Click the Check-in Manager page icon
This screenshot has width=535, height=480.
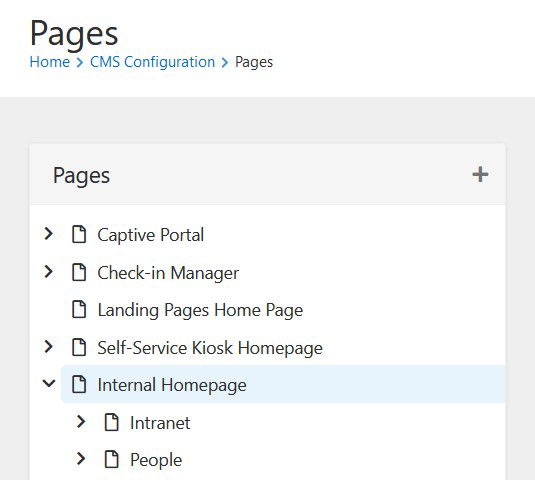tap(79, 272)
